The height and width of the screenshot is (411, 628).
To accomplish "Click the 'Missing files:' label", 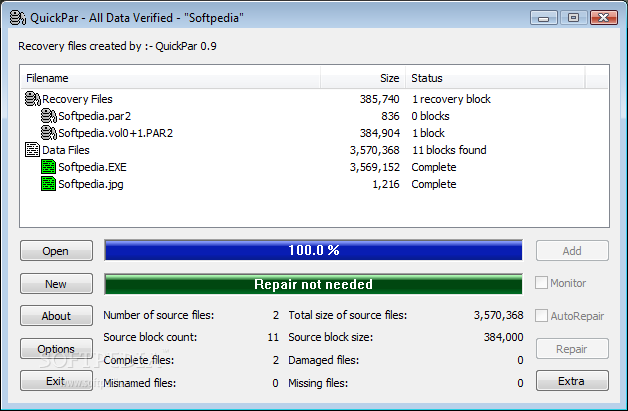I will coord(318,383).
